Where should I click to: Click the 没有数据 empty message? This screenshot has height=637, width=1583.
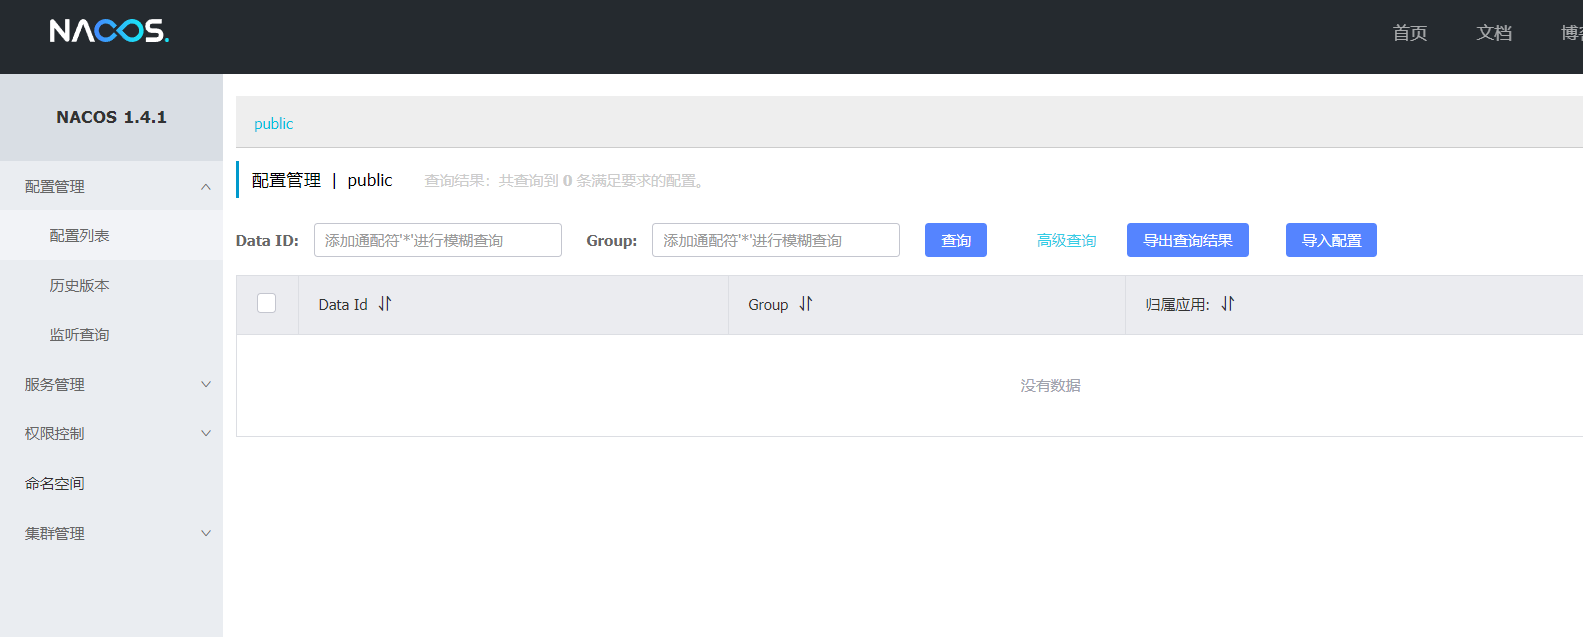pyautogui.click(x=1050, y=385)
